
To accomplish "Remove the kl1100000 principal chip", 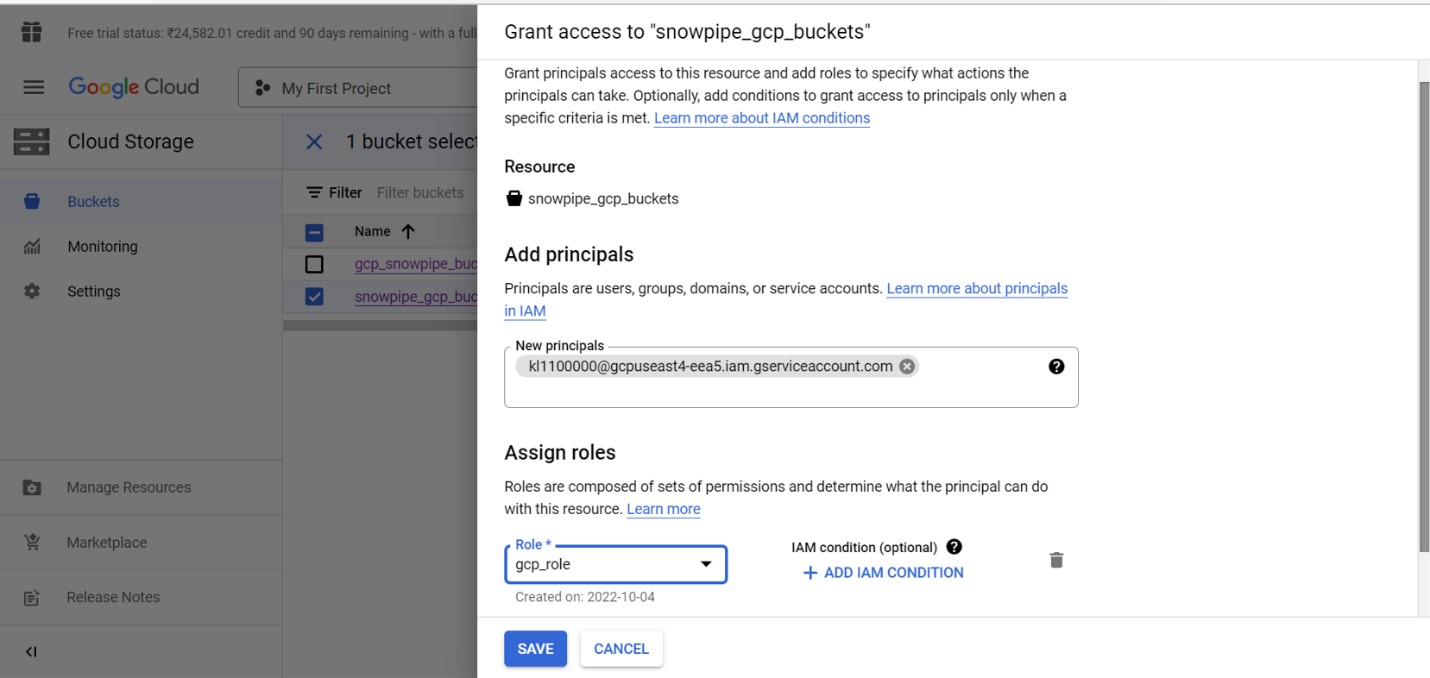I will (x=907, y=366).
